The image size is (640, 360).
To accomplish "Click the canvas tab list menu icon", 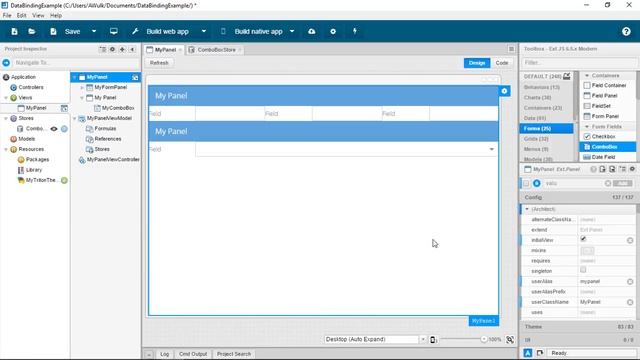I will click(x=511, y=49).
